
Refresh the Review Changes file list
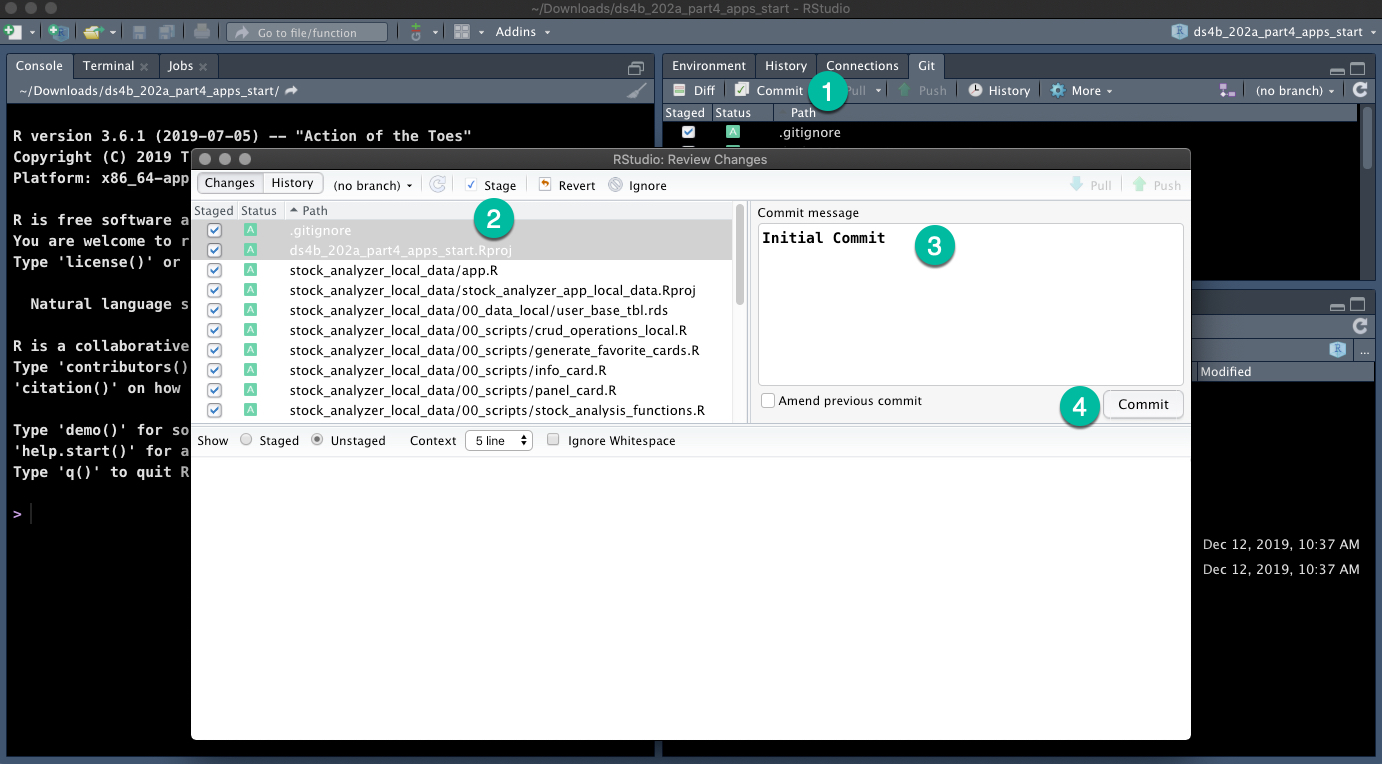pos(437,185)
